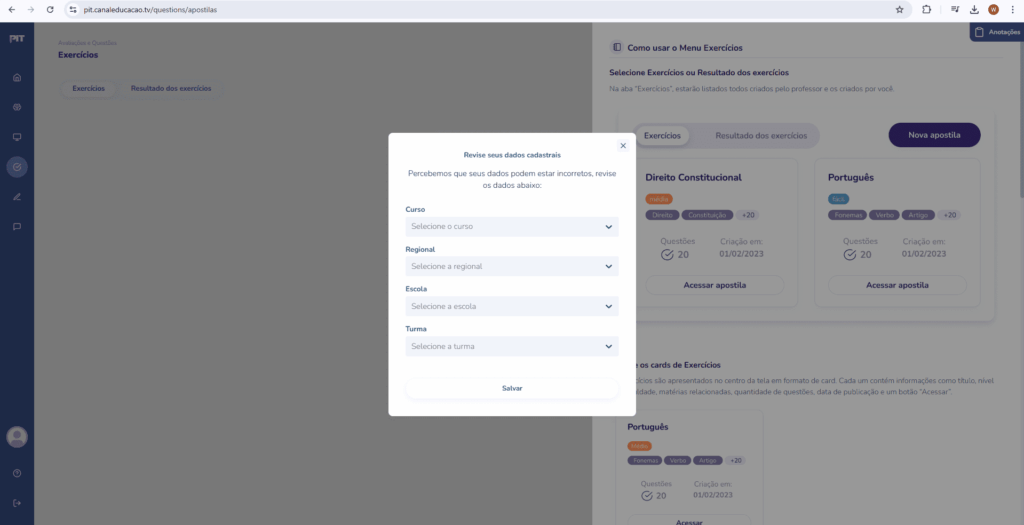The height and width of the screenshot is (525, 1024).
Task: Click the Nova apostila button
Action: 934,135
